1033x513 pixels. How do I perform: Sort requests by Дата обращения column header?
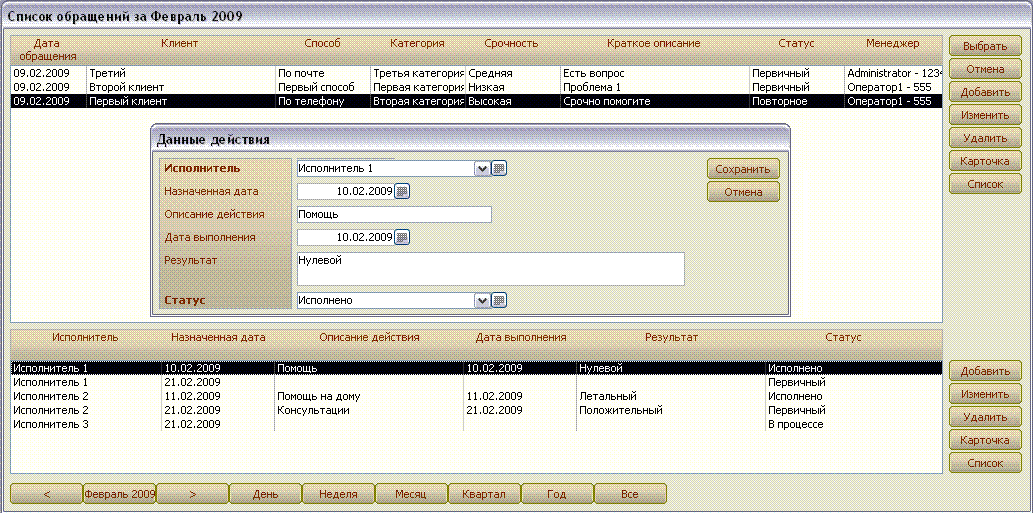click(47, 49)
